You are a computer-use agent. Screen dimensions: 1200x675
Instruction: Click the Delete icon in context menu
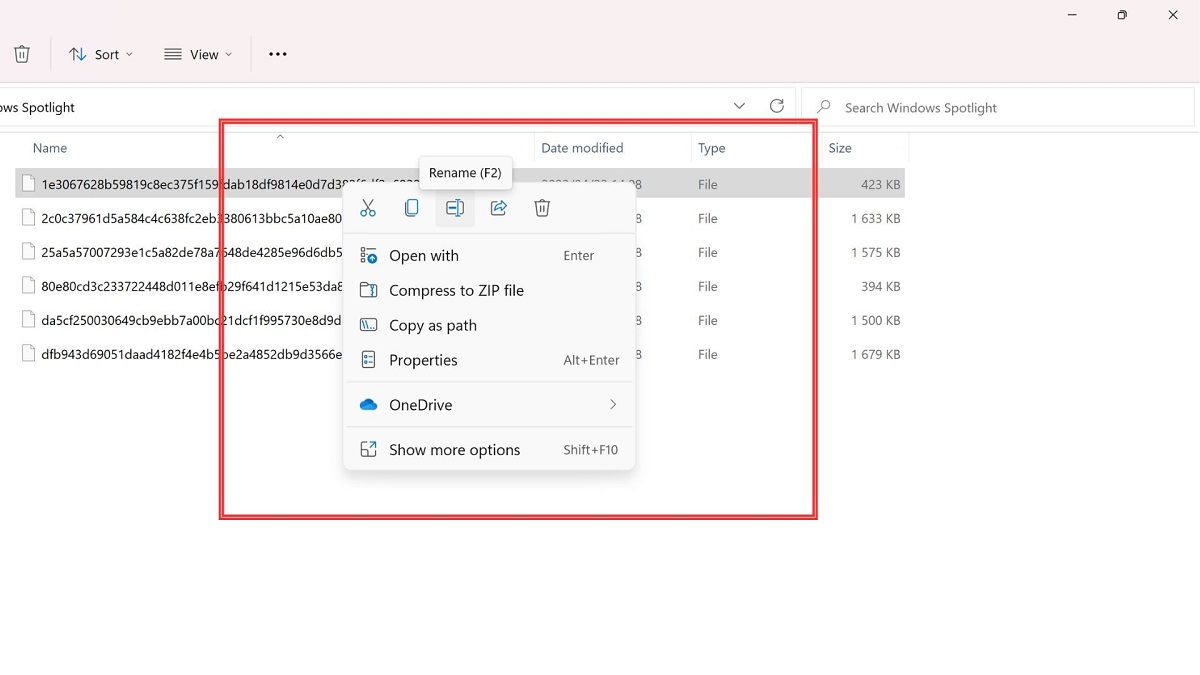(x=541, y=207)
